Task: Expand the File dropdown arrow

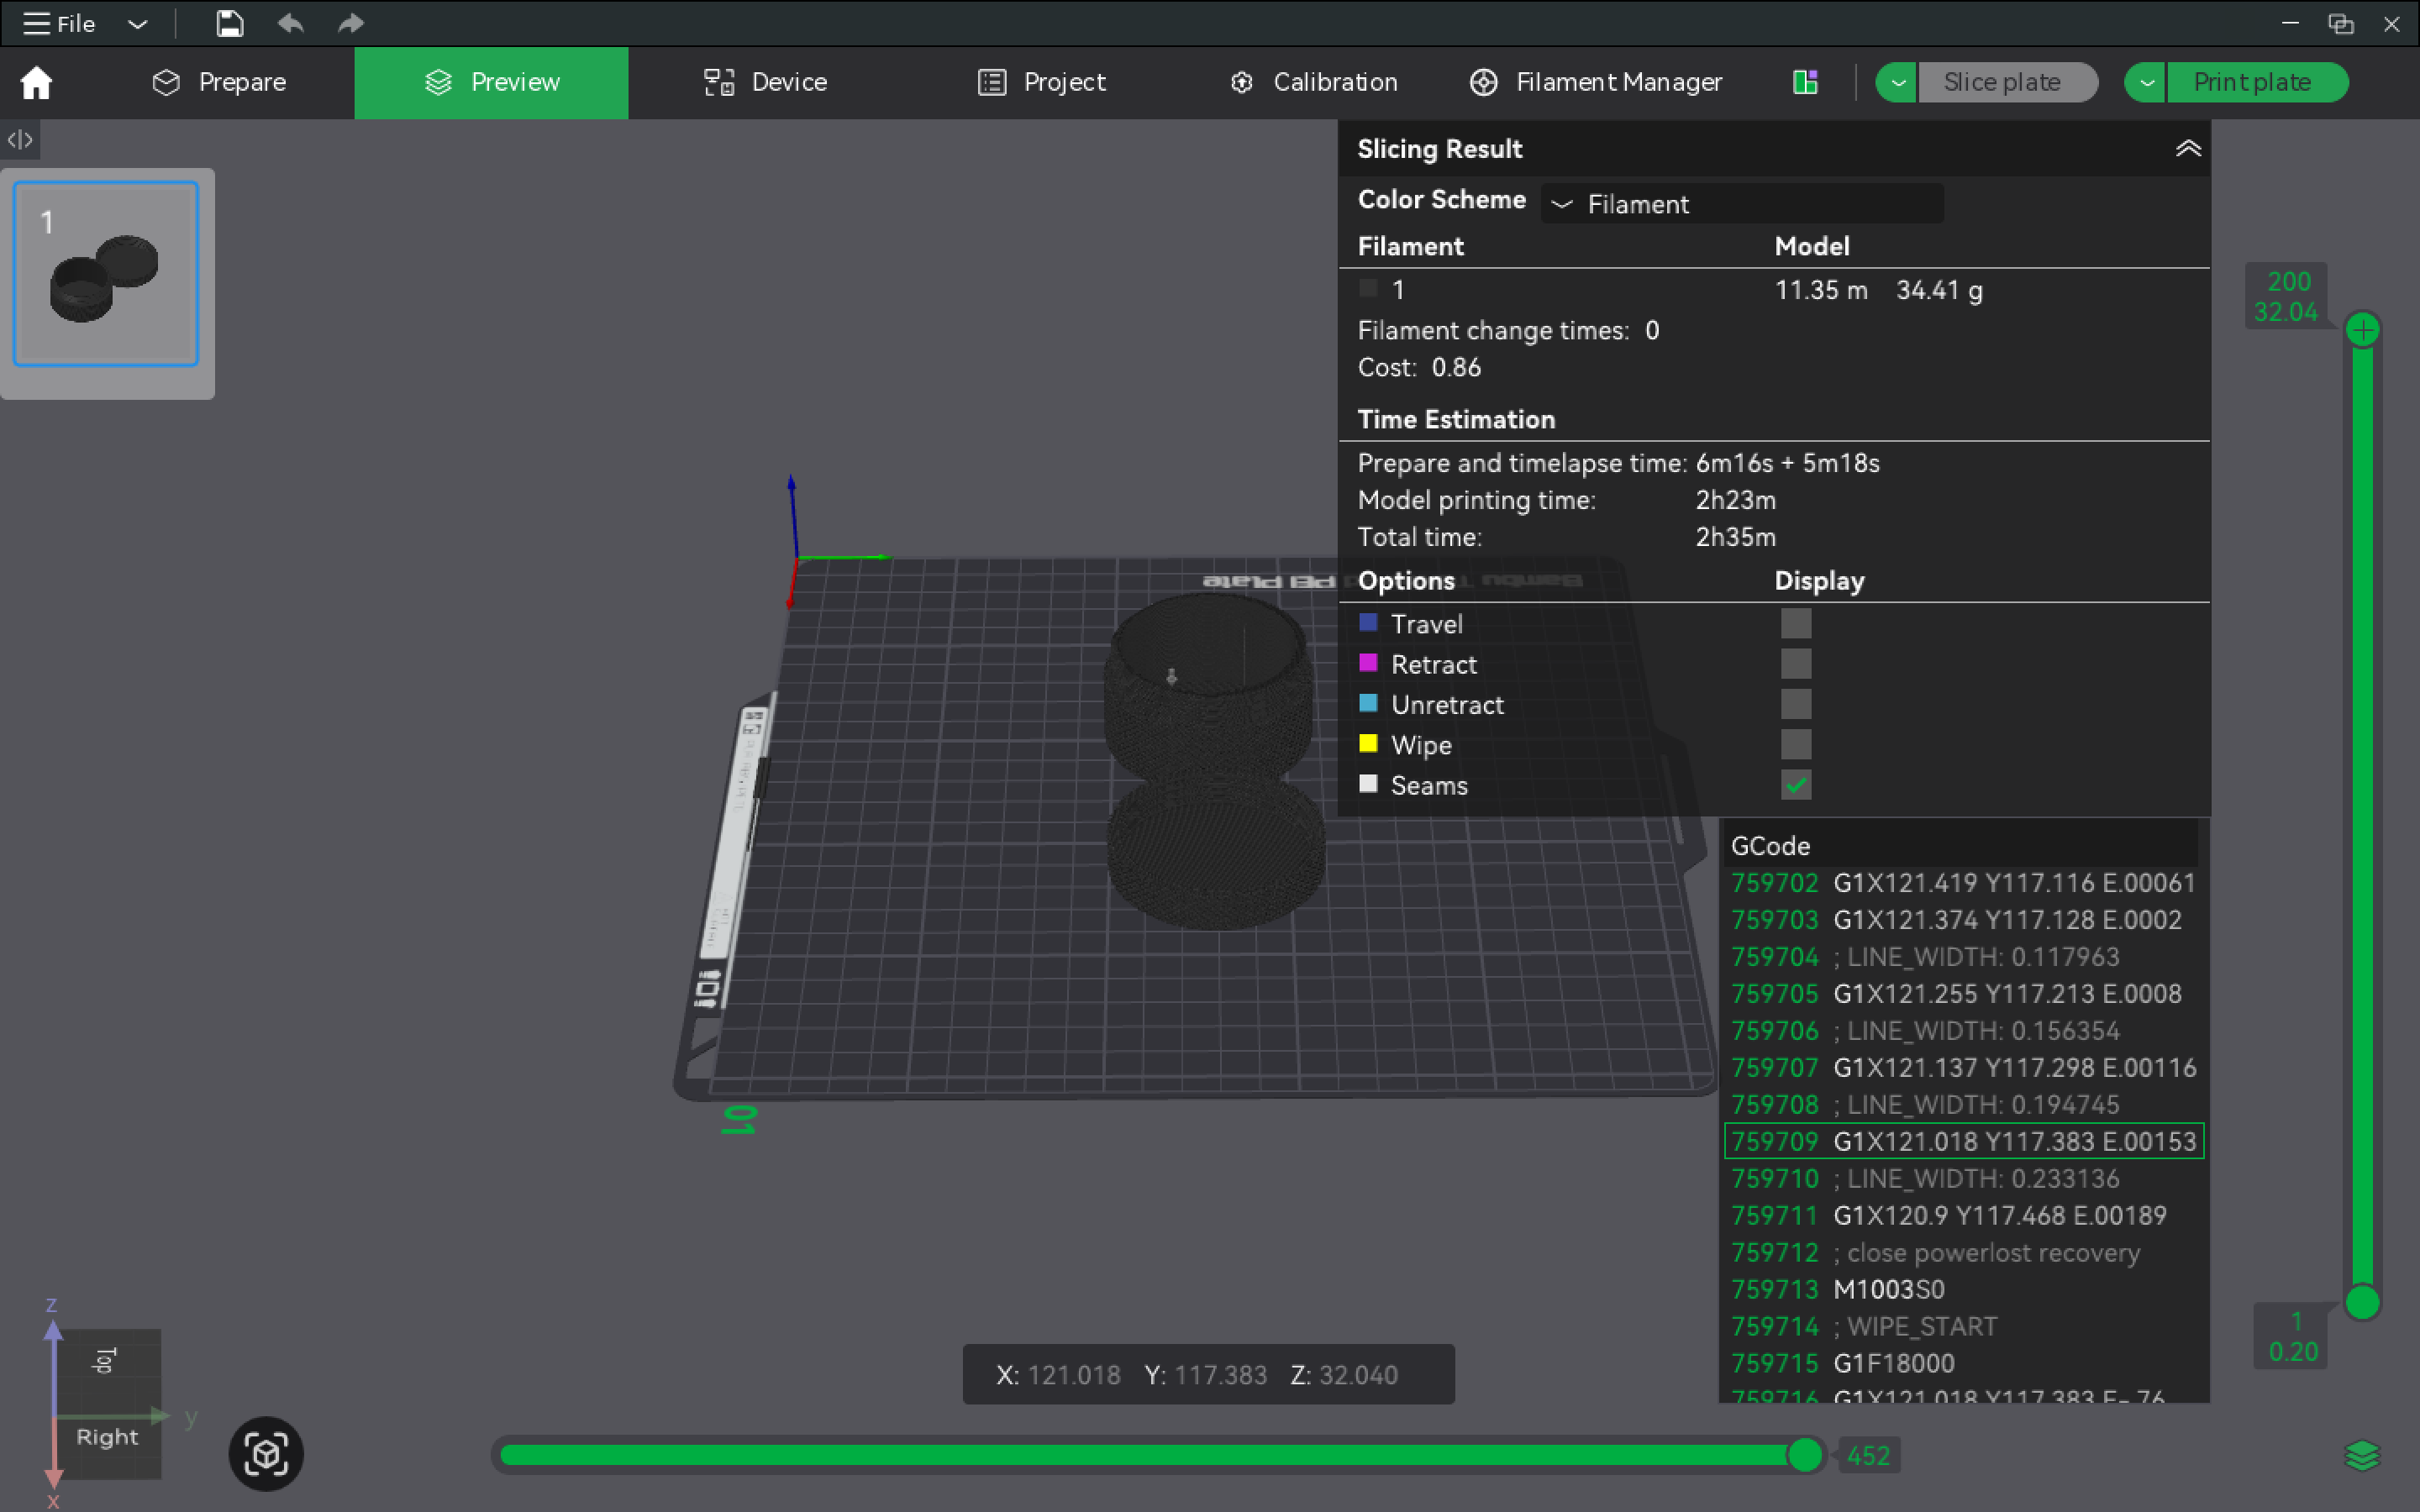Action: 138,24
